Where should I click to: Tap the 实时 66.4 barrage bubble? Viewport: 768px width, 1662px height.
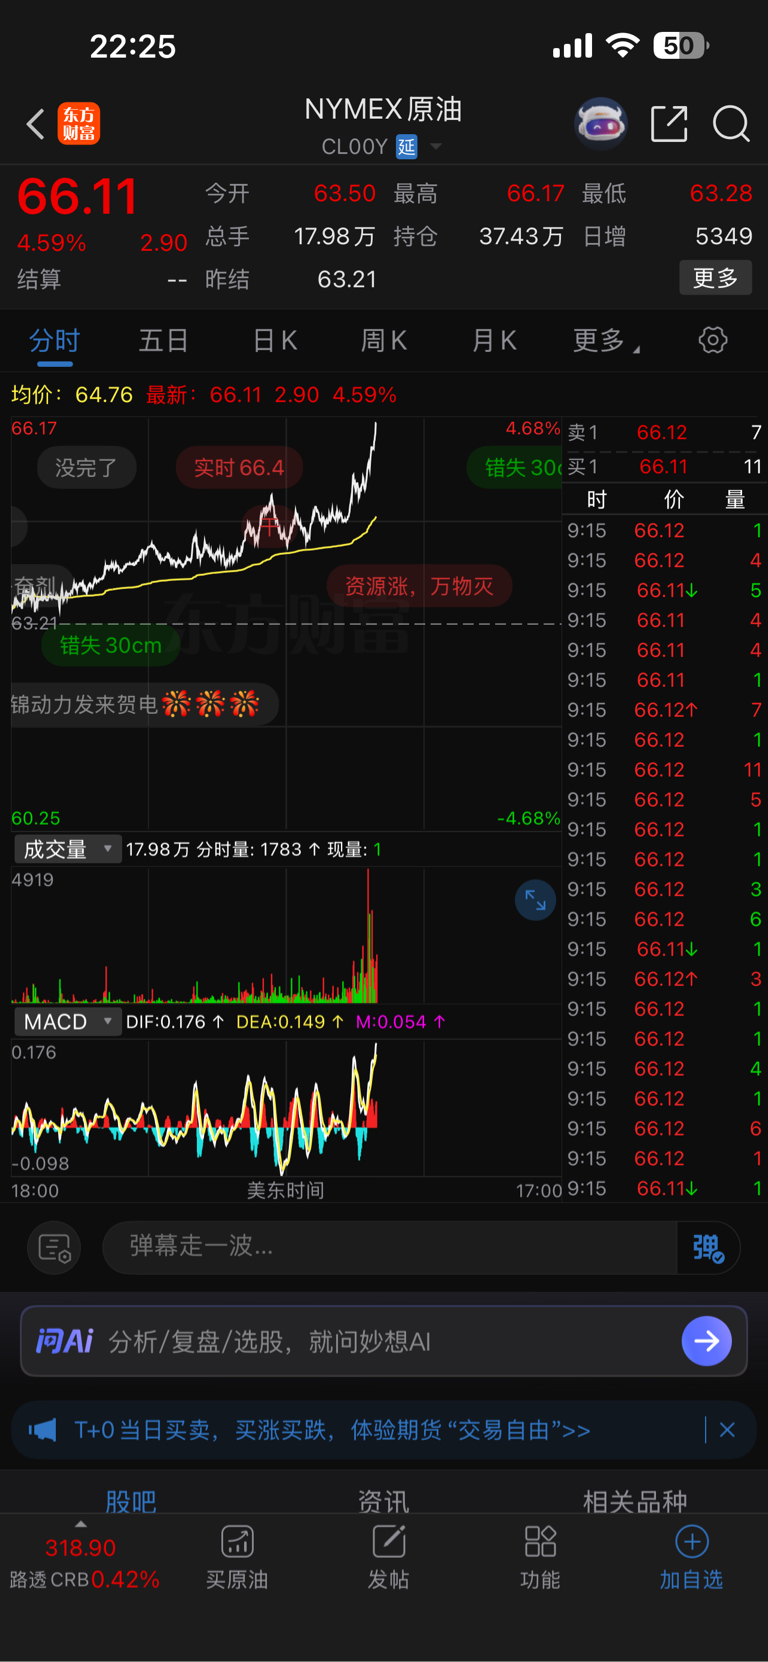point(239,468)
